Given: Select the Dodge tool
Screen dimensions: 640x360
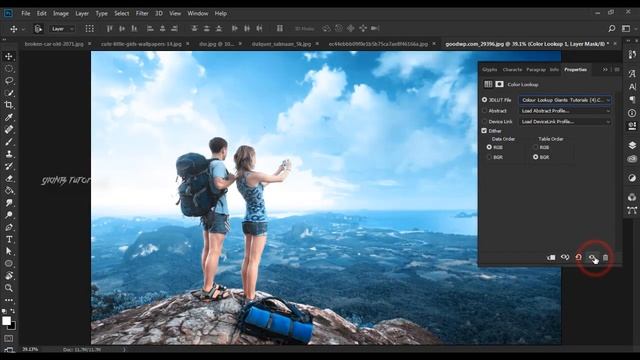Looking at the screenshot, I should click(9, 215).
